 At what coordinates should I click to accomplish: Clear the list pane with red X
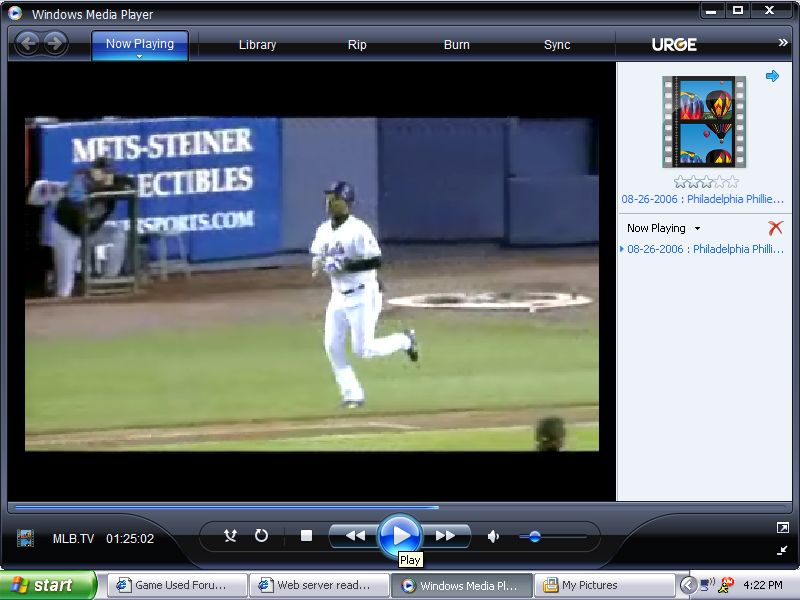775,228
